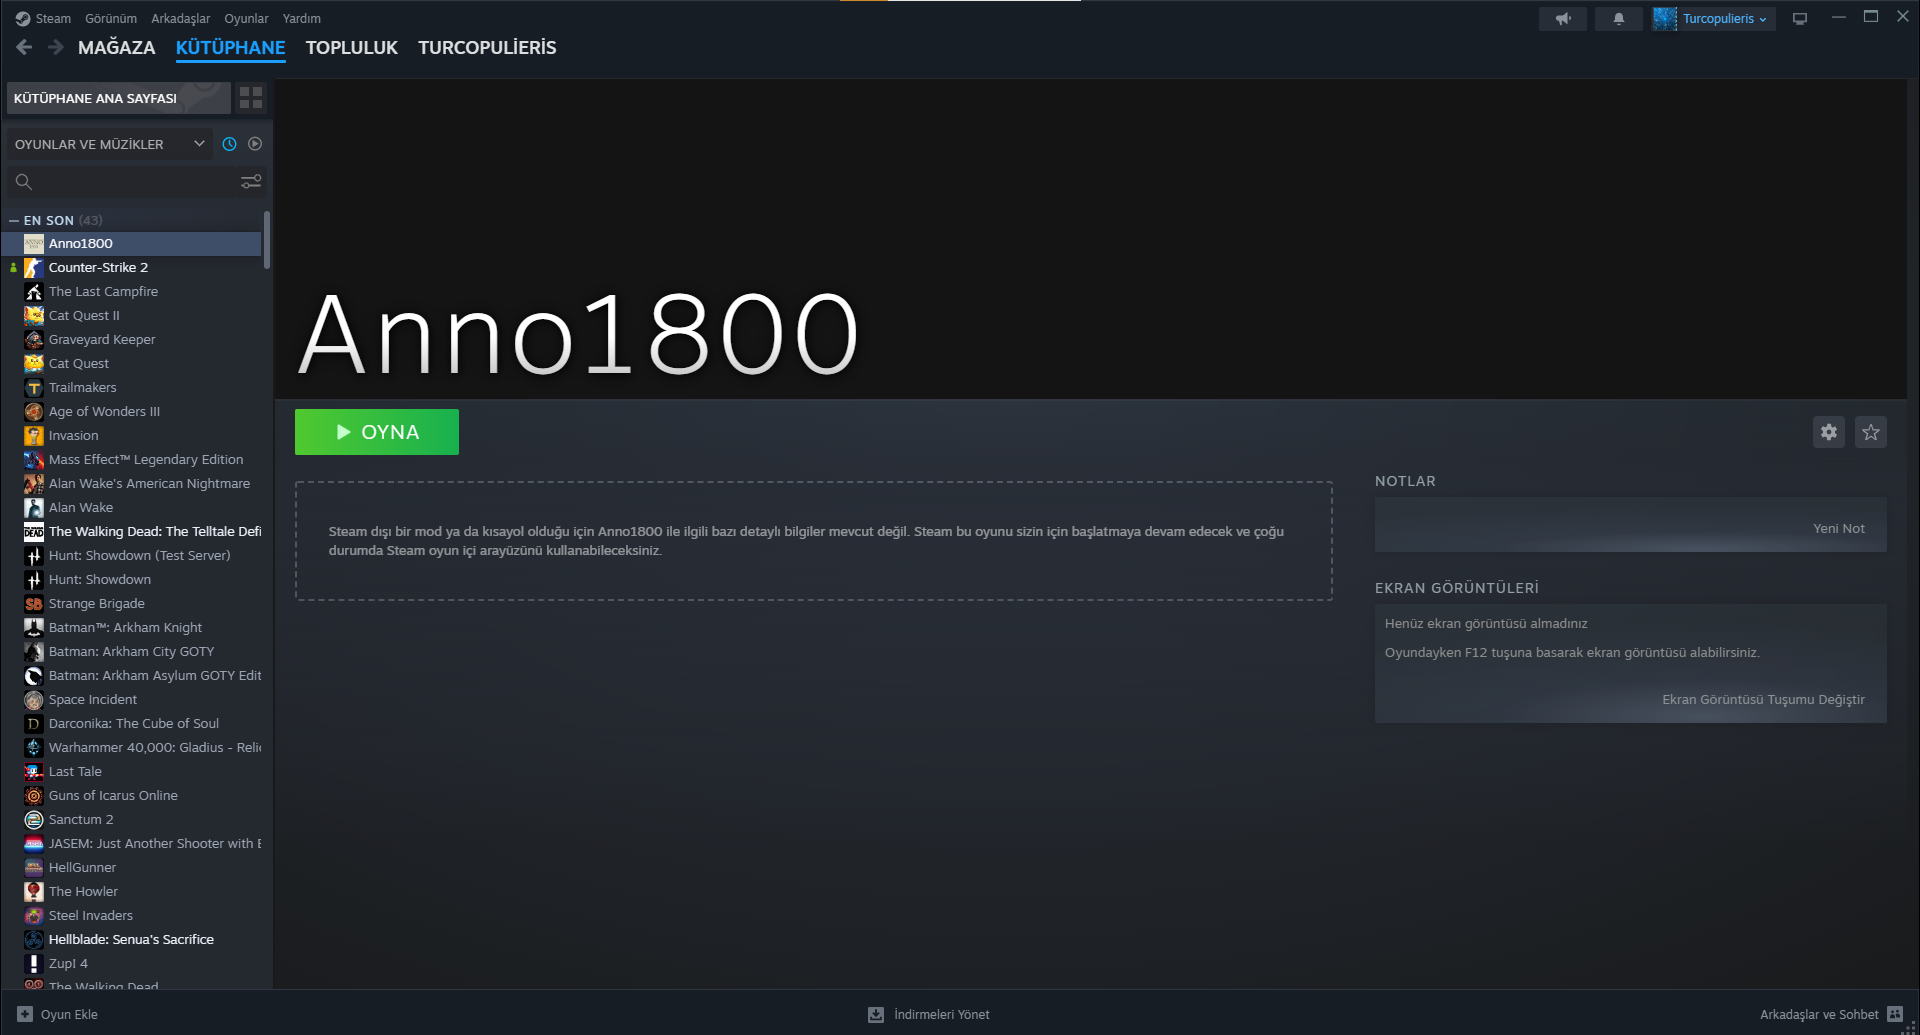
Task: Open the TURCOPULİERİS profile tab
Action: (x=487, y=47)
